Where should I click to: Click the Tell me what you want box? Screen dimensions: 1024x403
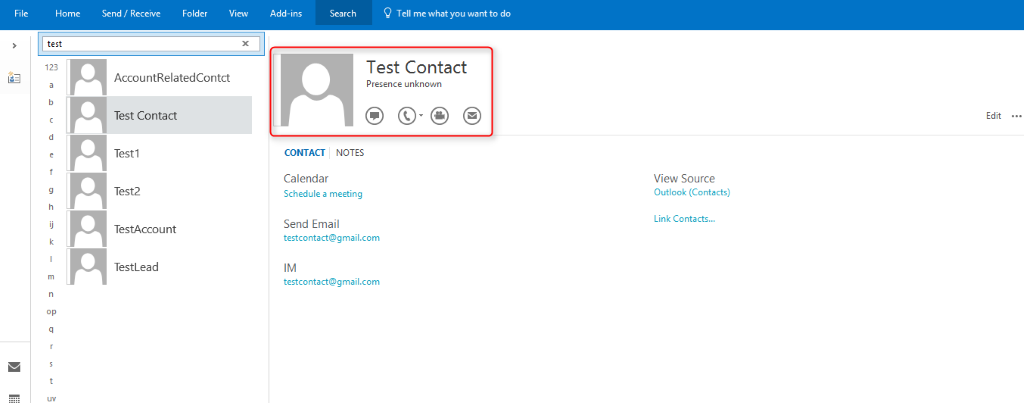453,13
